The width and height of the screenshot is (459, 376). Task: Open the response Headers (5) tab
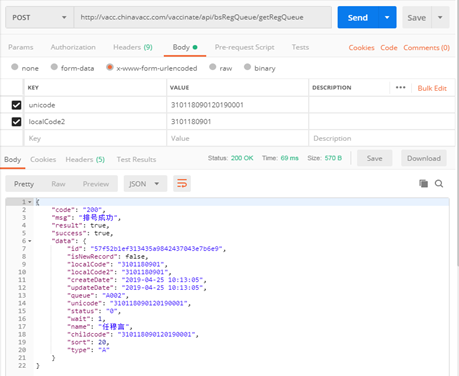pyautogui.click(x=85, y=160)
